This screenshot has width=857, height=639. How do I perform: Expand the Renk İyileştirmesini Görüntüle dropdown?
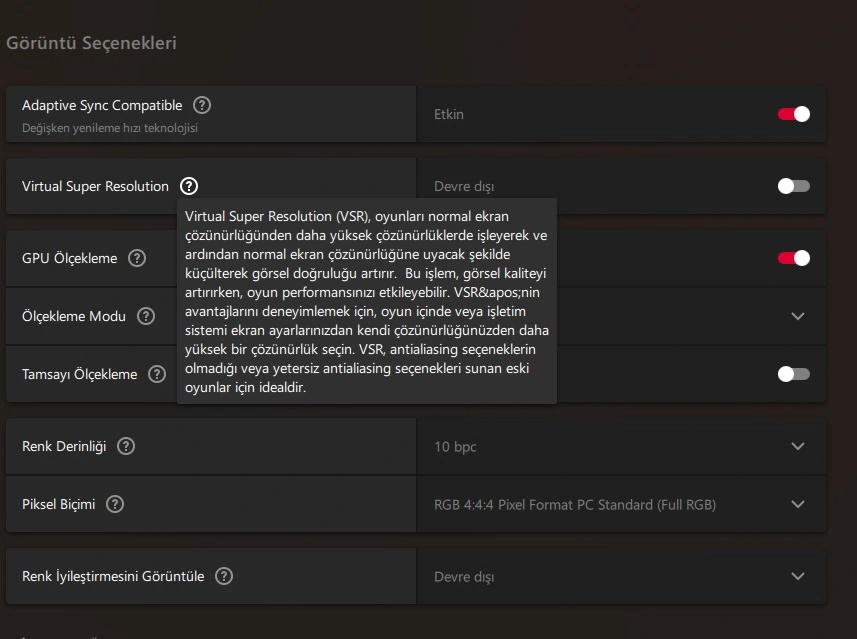621,576
